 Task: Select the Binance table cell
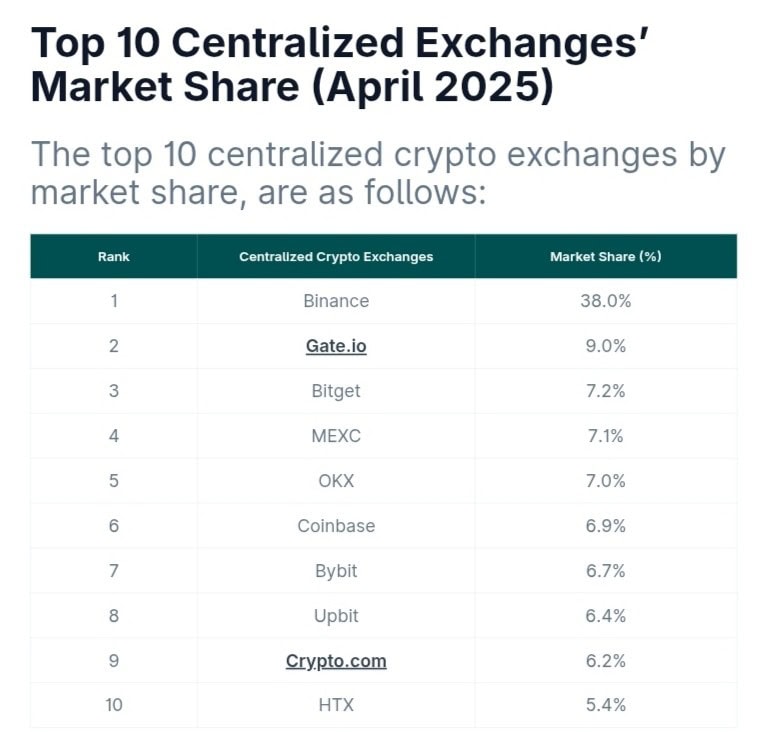(336, 301)
